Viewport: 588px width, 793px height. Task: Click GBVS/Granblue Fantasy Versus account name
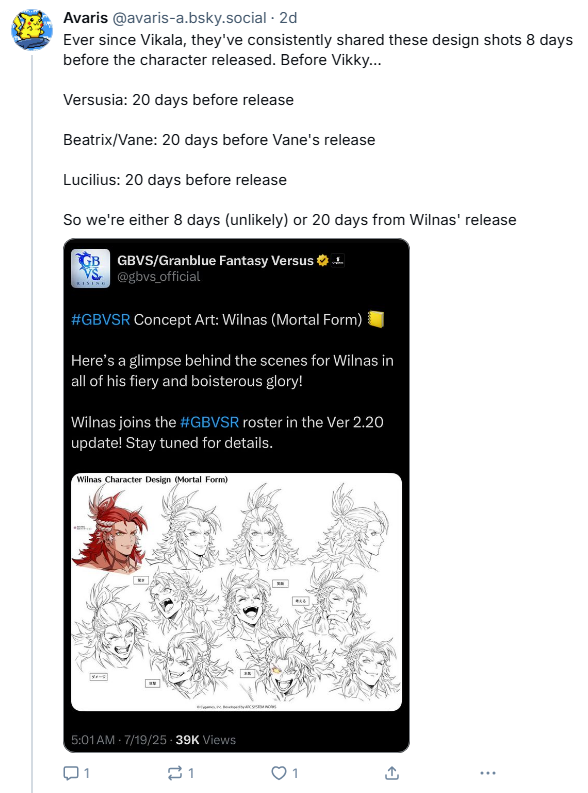(215, 260)
